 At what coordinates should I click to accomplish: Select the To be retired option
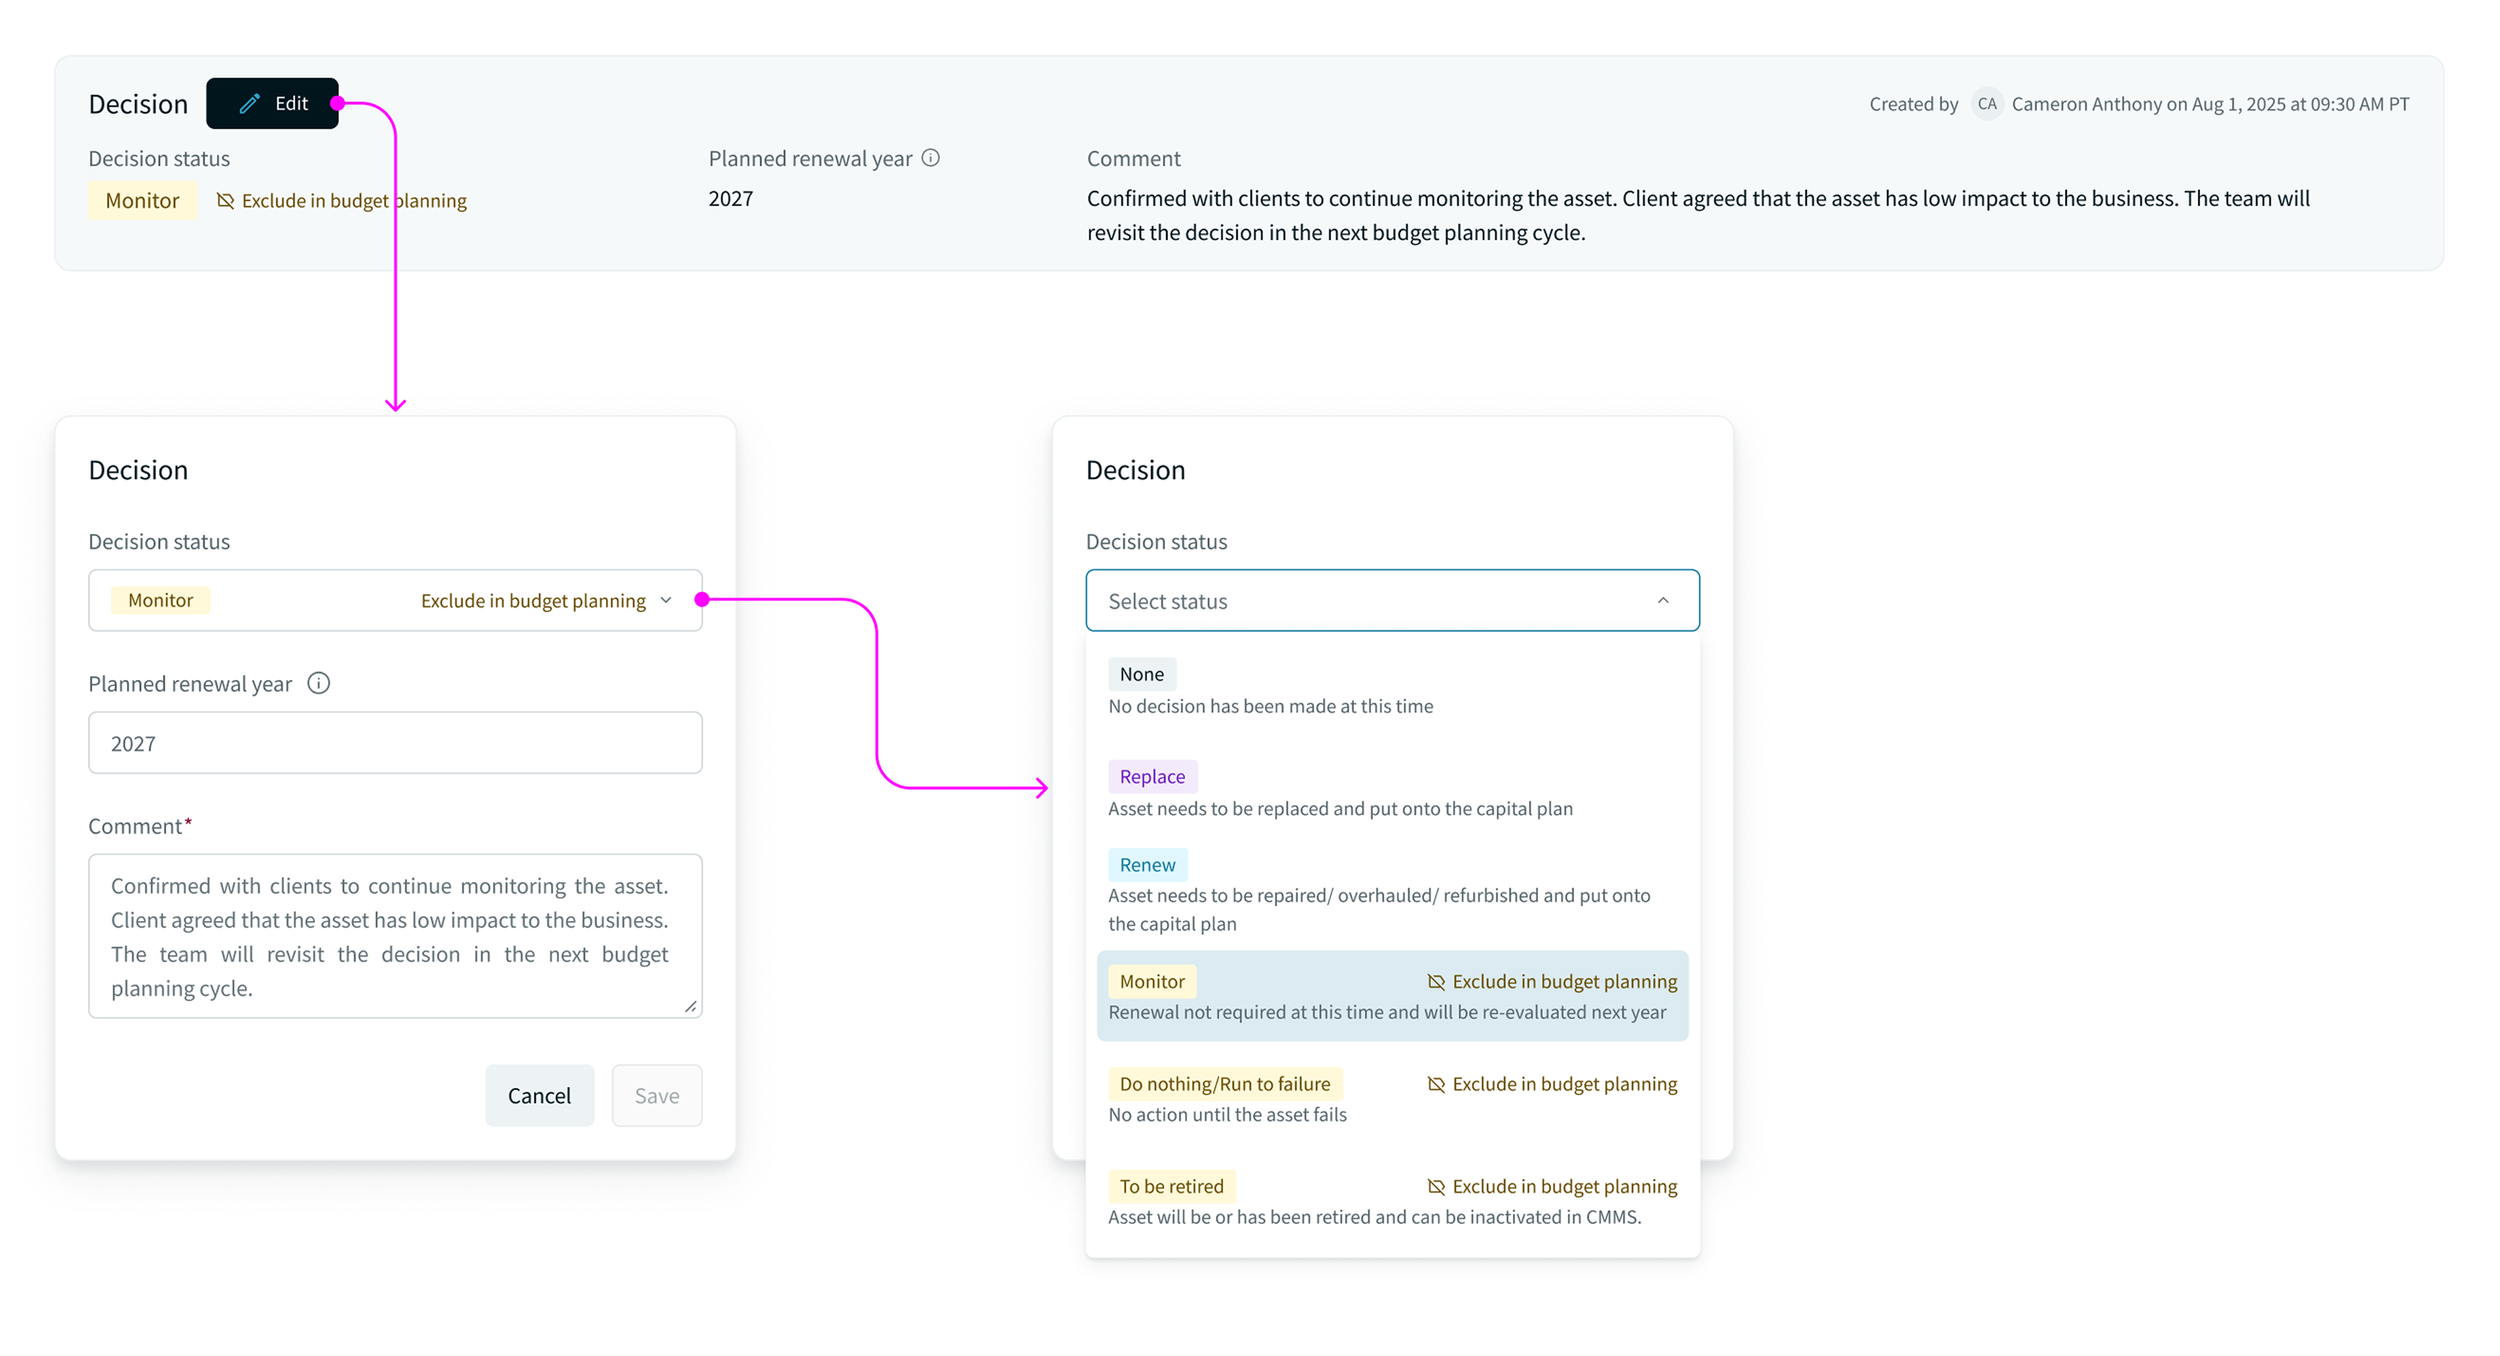1171,1187
